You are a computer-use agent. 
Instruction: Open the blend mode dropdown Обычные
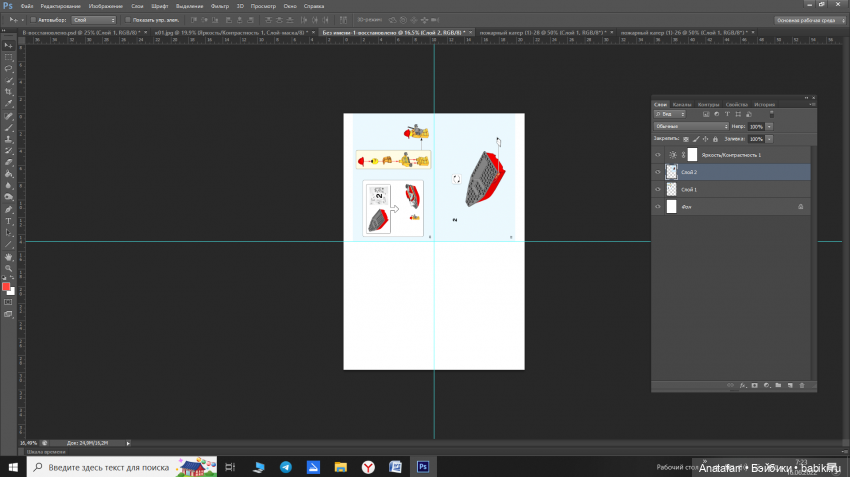pyautogui.click(x=690, y=127)
